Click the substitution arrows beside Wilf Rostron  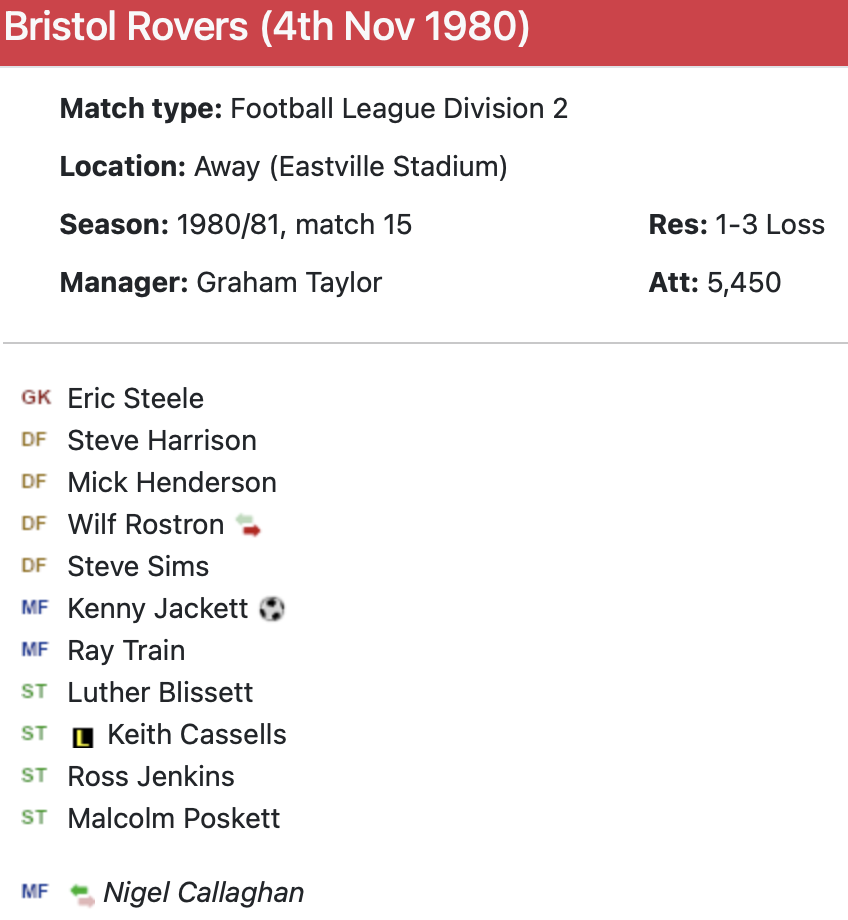pyautogui.click(x=248, y=525)
